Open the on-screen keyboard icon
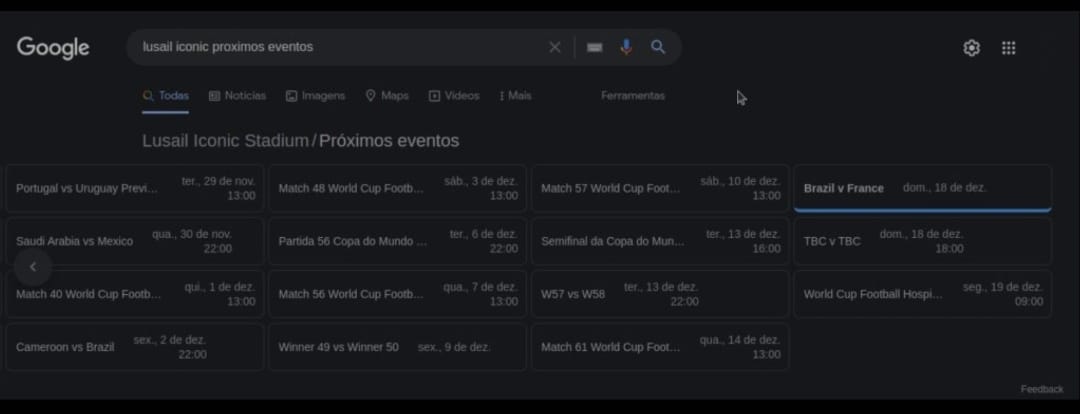 (595, 47)
